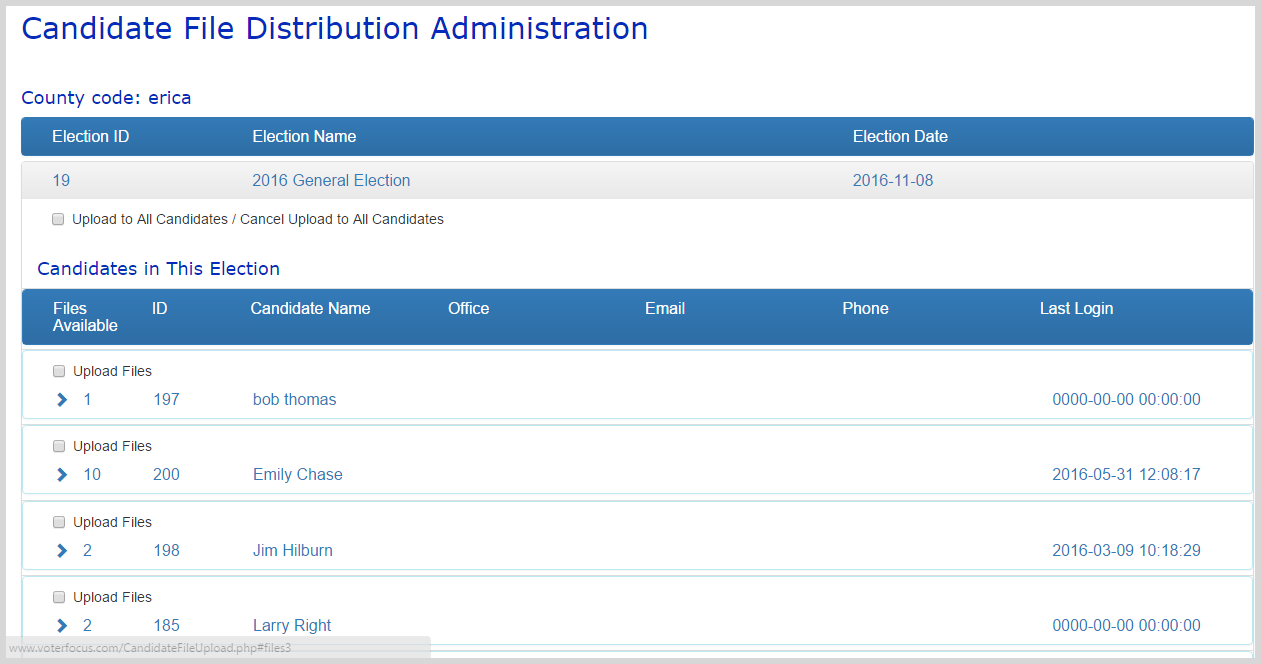
Task: Click files count 1 for bob thomas
Action: pyautogui.click(x=87, y=400)
